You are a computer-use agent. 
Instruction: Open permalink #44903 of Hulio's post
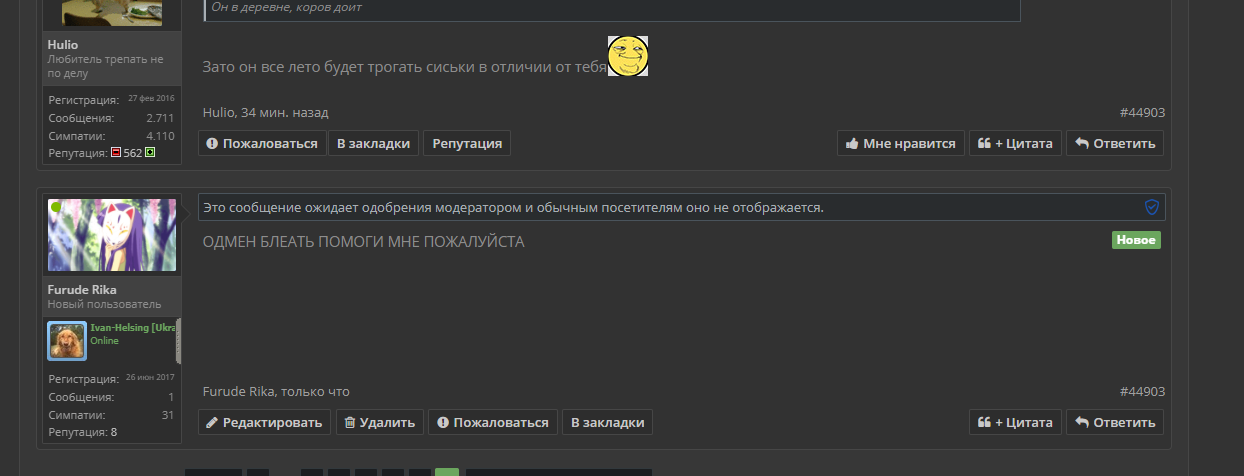pos(1142,113)
